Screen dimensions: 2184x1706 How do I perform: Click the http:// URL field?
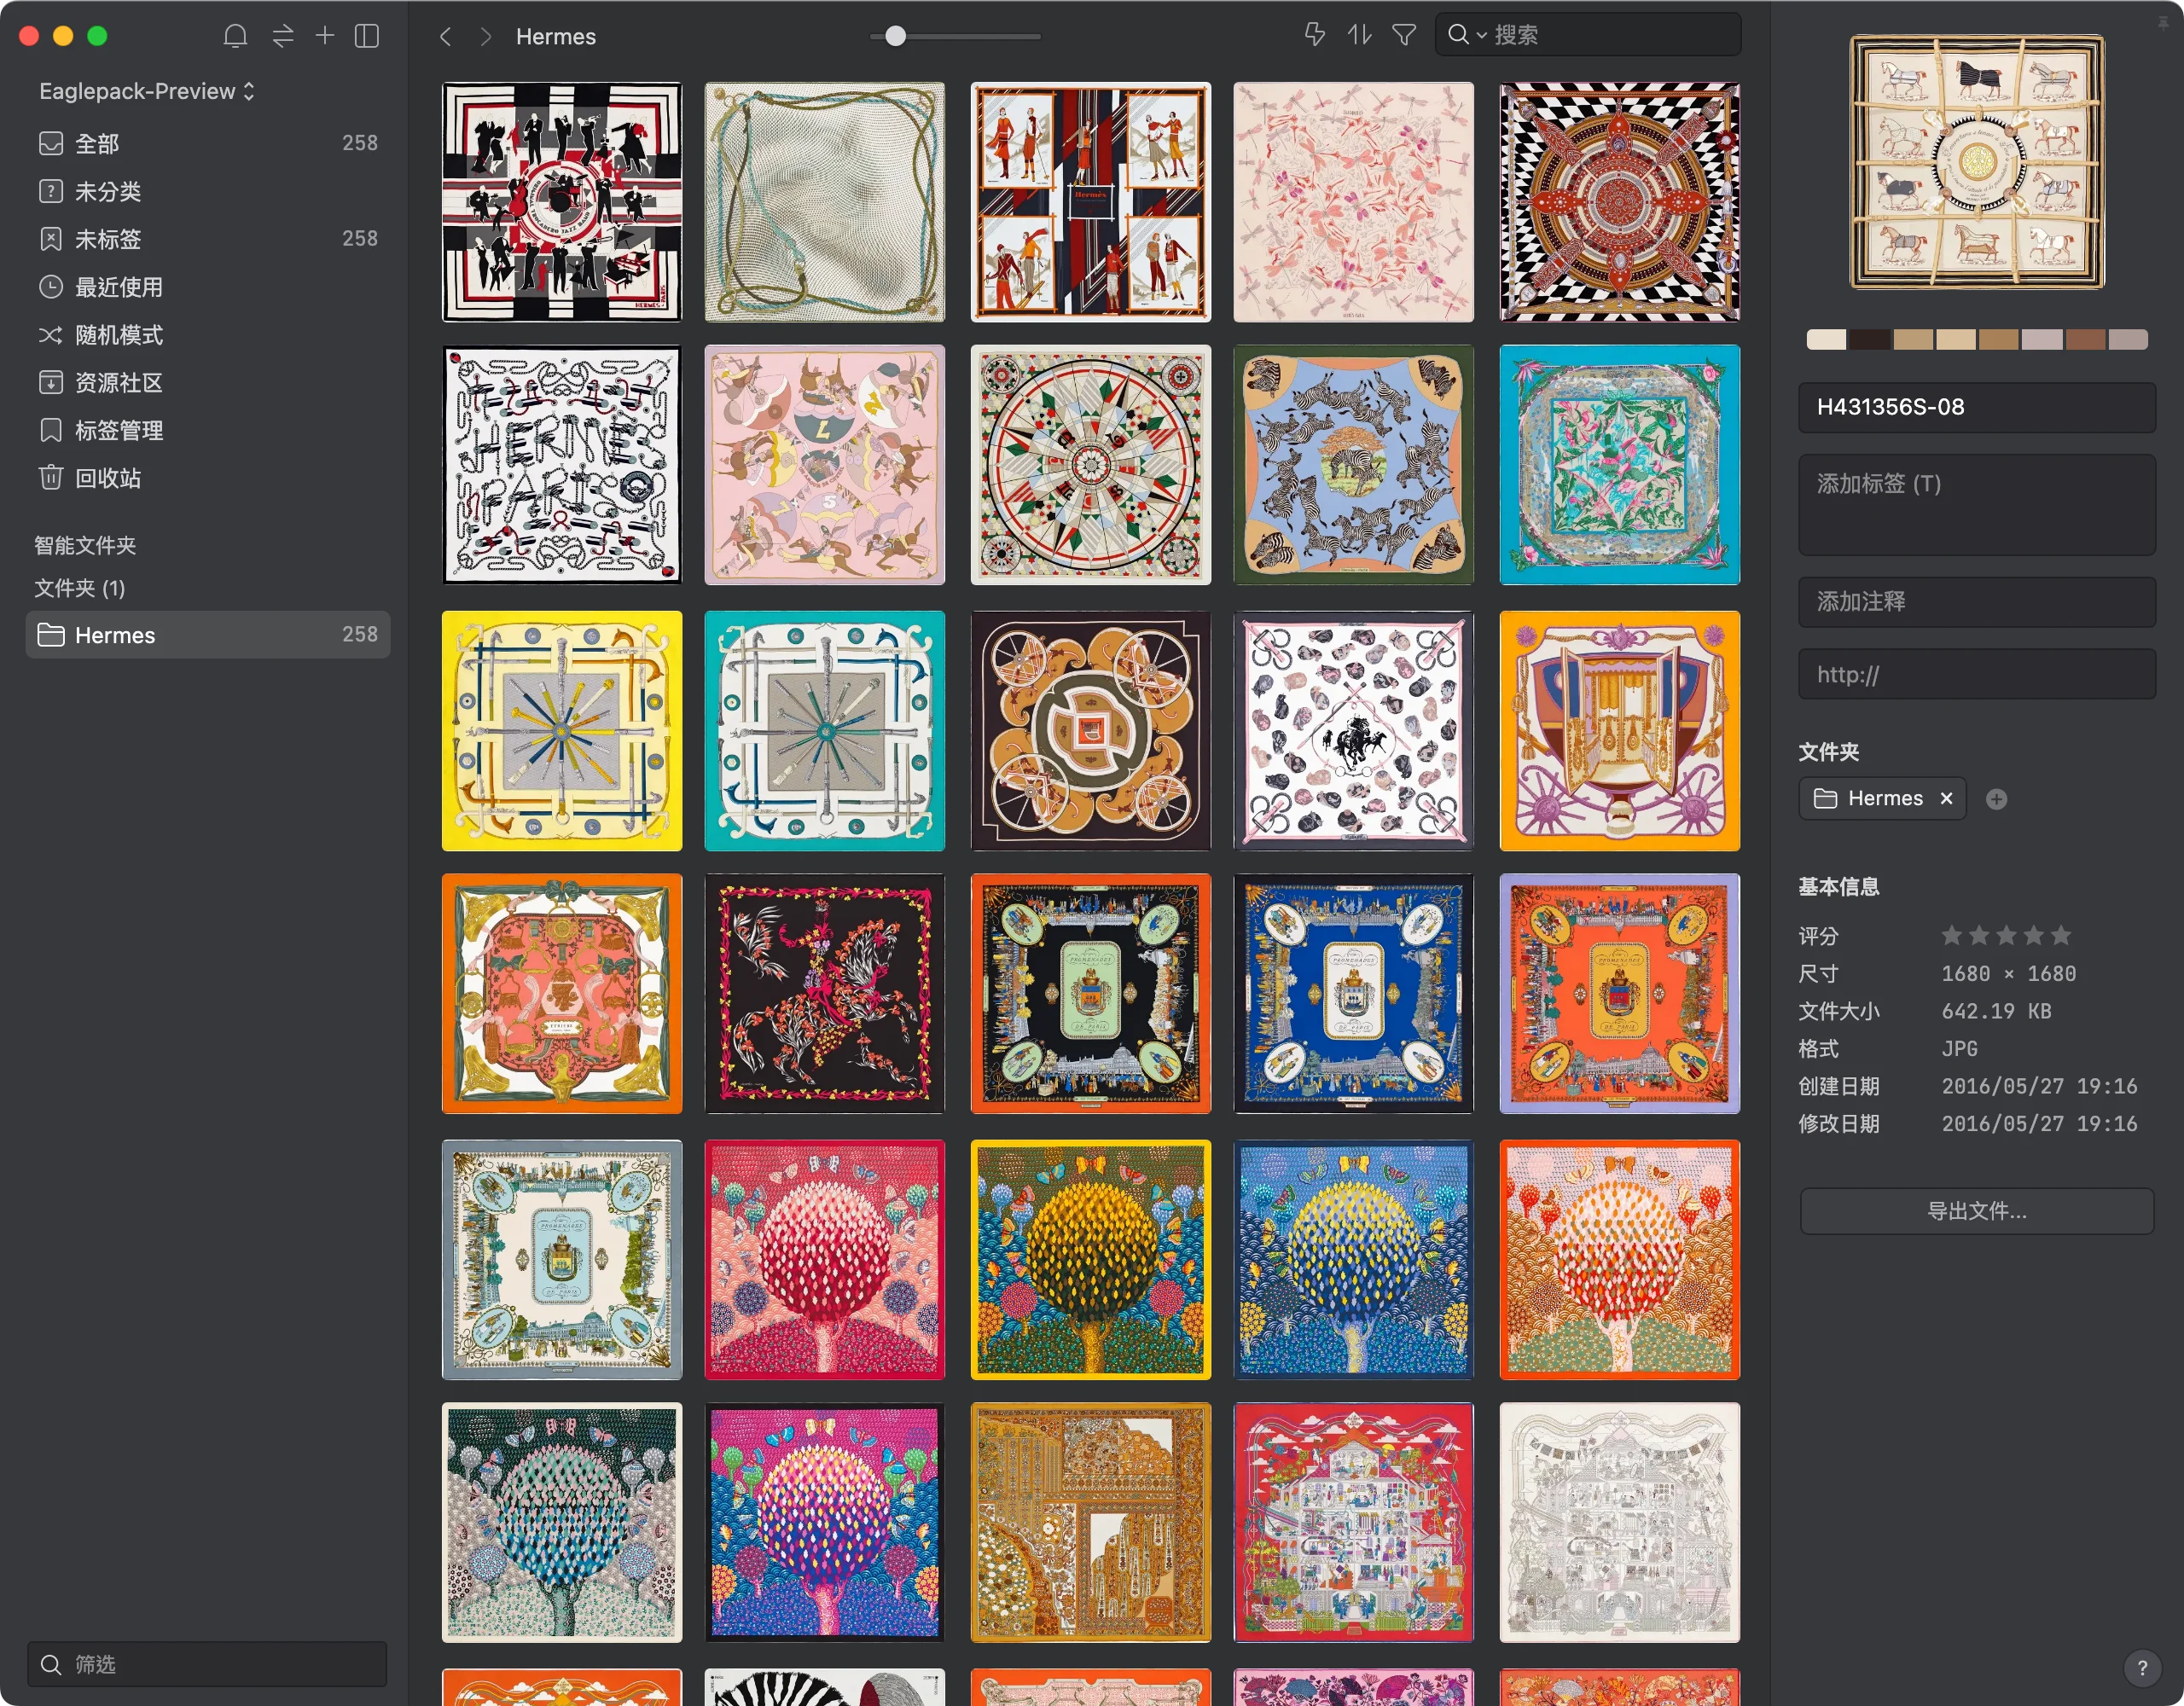tap(1976, 674)
